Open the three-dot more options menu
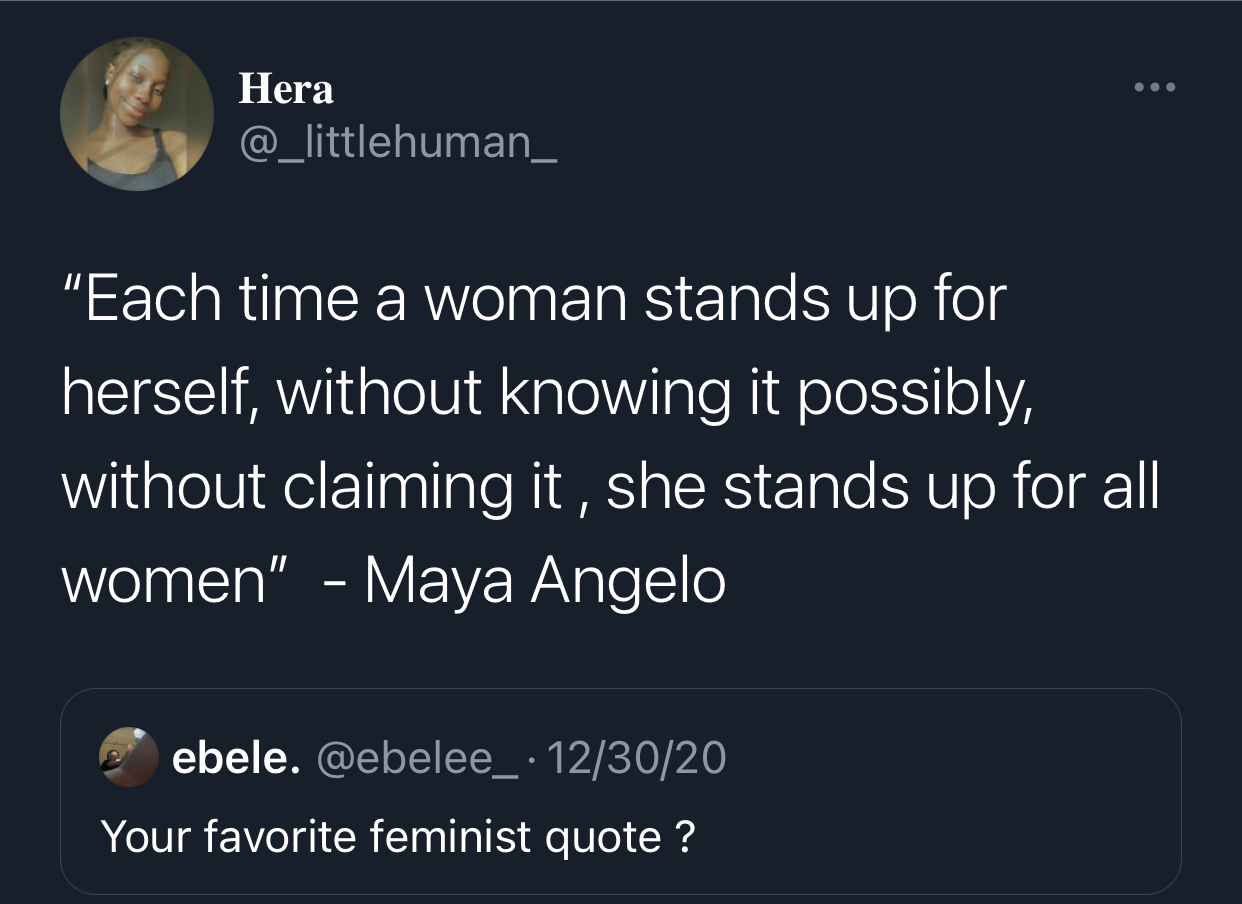This screenshot has width=1242, height=904. [x=1156, y=87]
